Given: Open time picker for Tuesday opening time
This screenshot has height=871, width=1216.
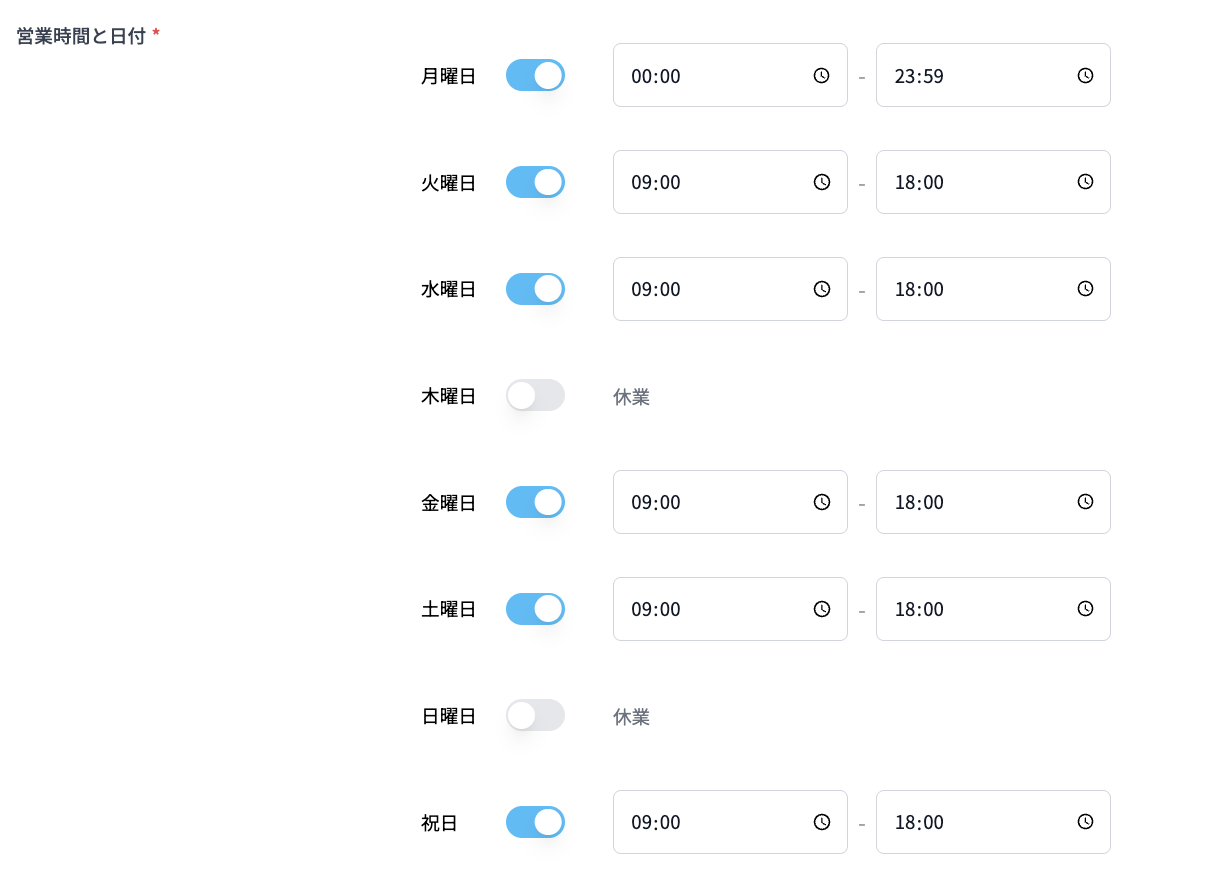Looking at the screenshot, I should 822,182.
